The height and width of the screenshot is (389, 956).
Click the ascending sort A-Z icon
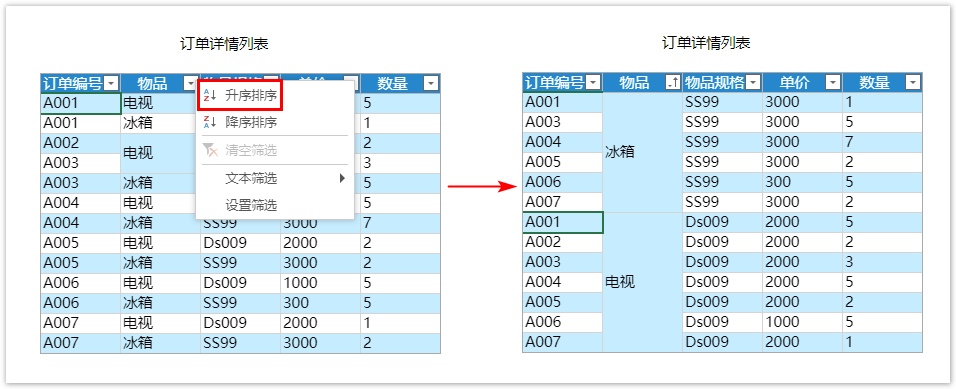click(210, 95)
